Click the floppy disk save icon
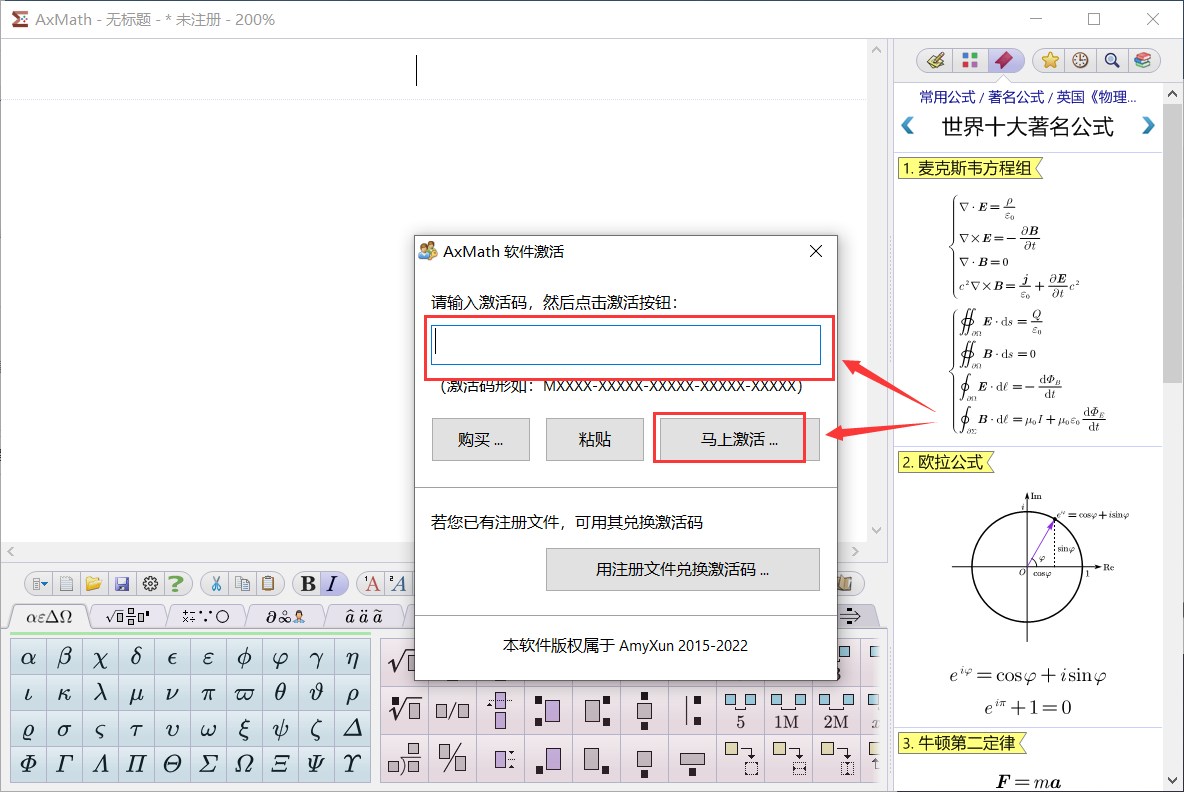The image size is (1184, 792). [x=122, y=584]
